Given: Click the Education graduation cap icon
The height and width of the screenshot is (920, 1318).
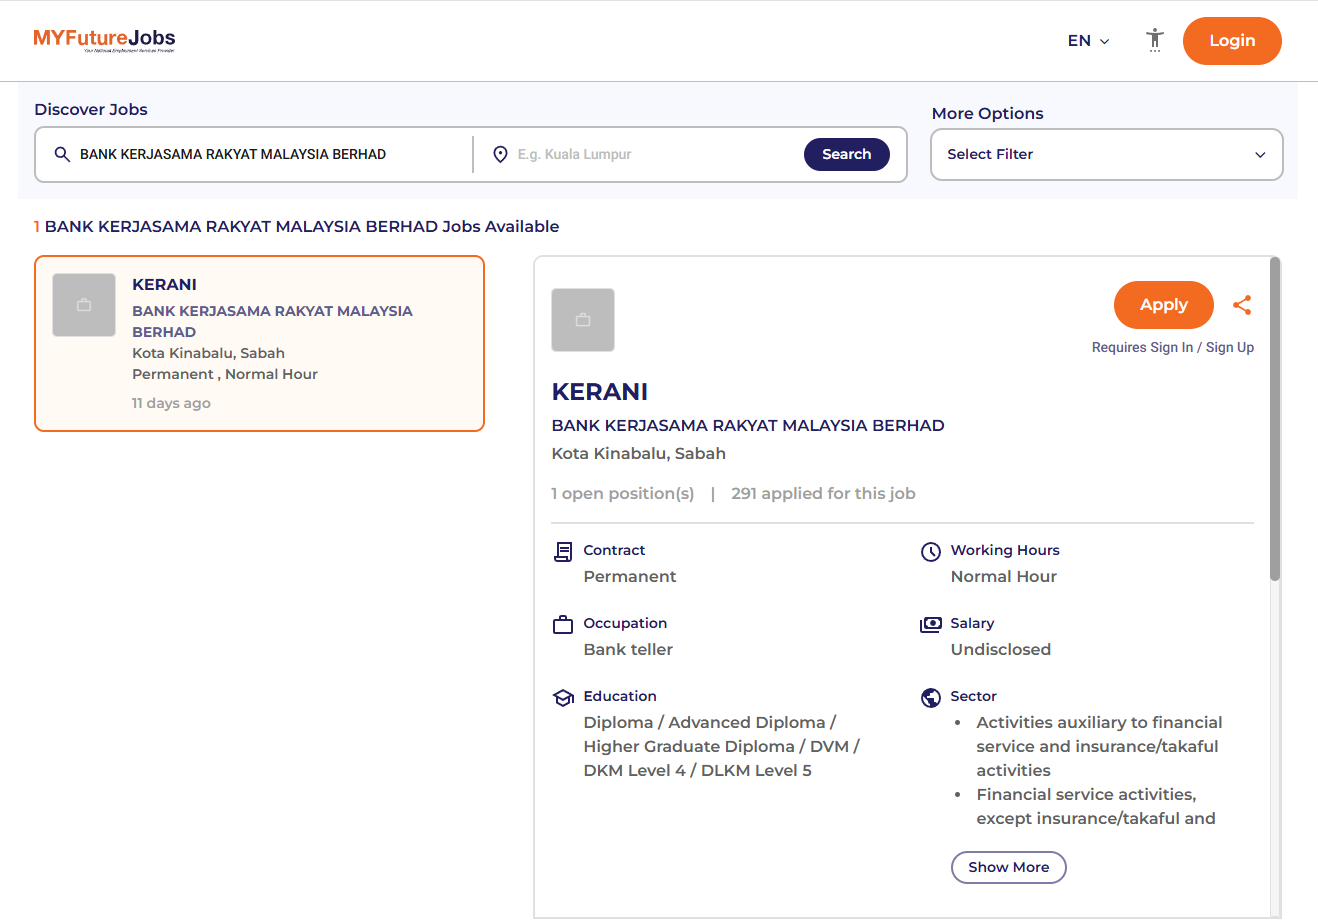Looking at the screenshot, I should tap(563, 697).
